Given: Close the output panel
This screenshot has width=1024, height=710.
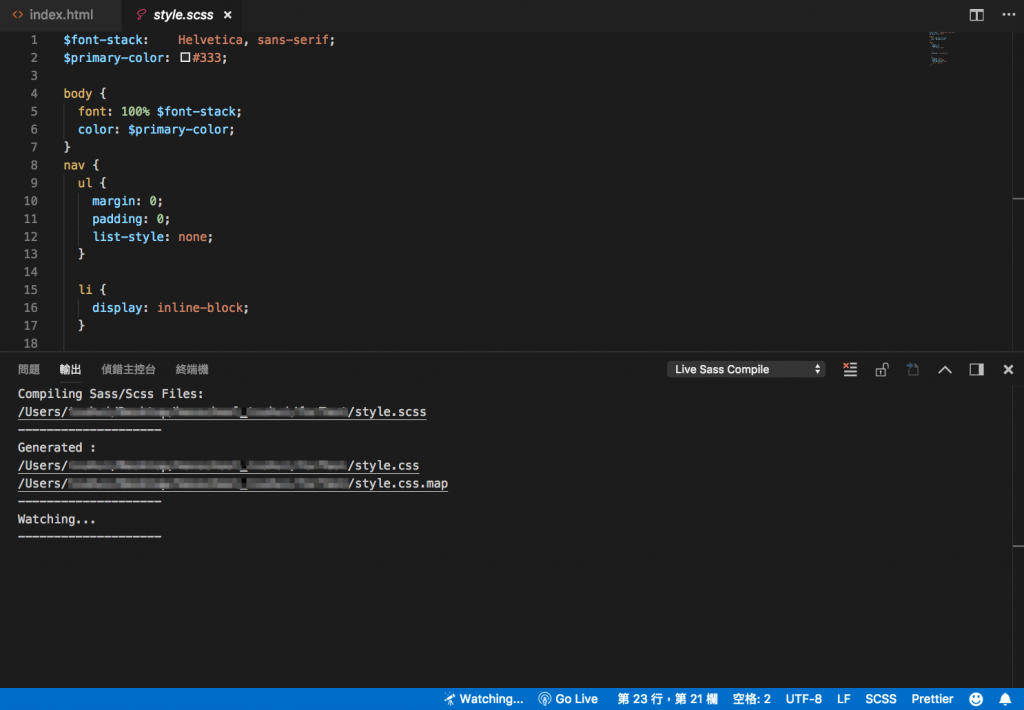Looking at the screenshot, I should 1008,369.
